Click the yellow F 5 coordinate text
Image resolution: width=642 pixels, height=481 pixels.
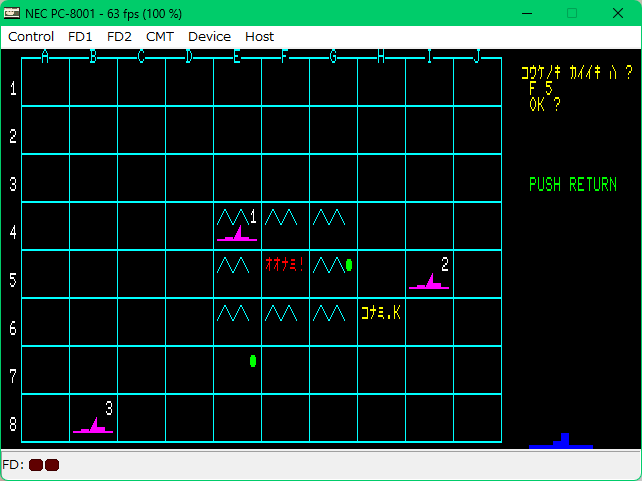(540, 88)
